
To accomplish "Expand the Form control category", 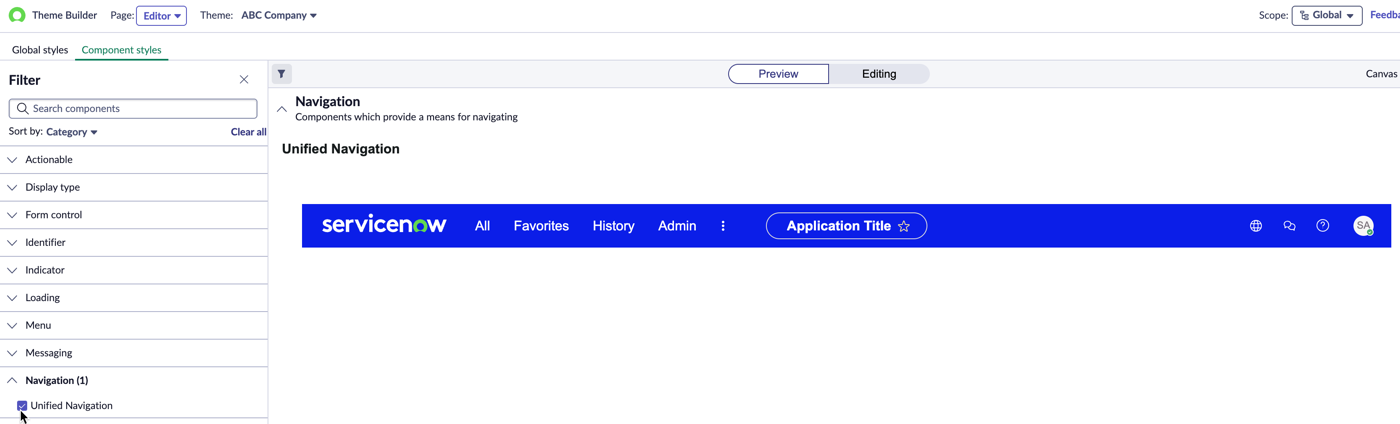I will tap(134, 215).
